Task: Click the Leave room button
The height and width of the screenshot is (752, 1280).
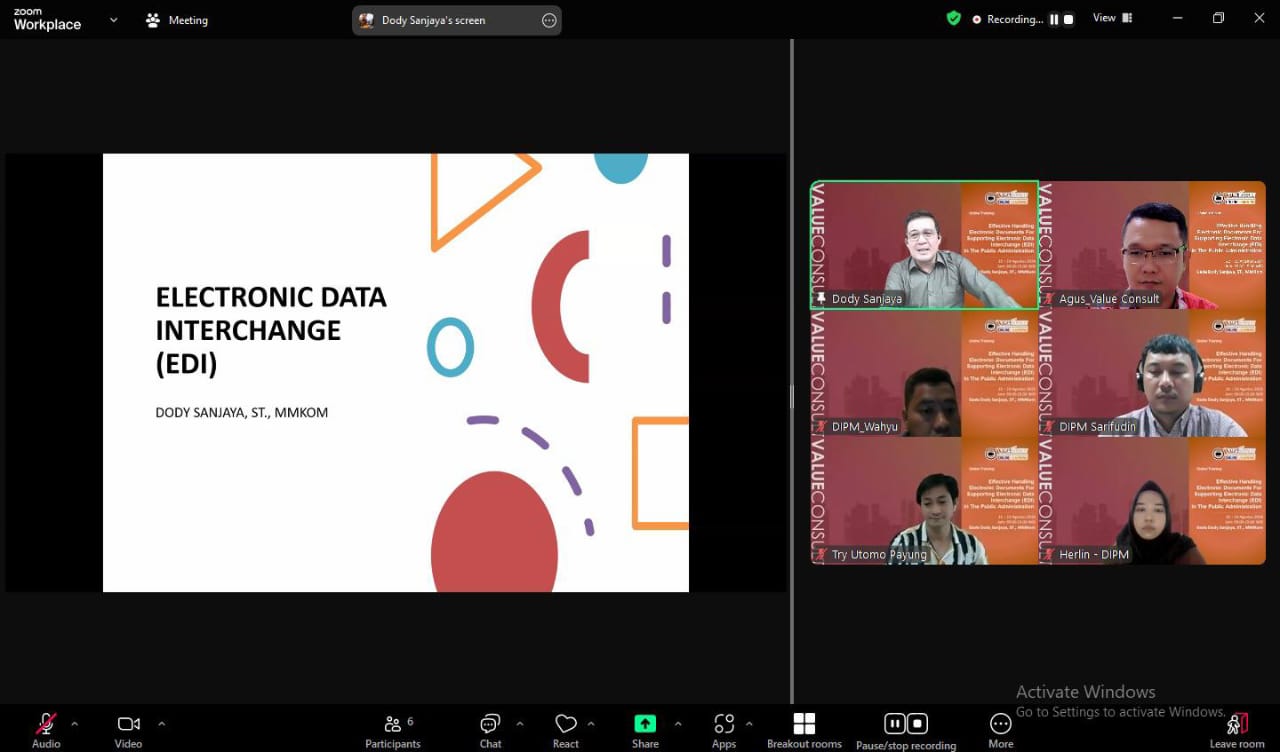Action: pos(1237,729)
